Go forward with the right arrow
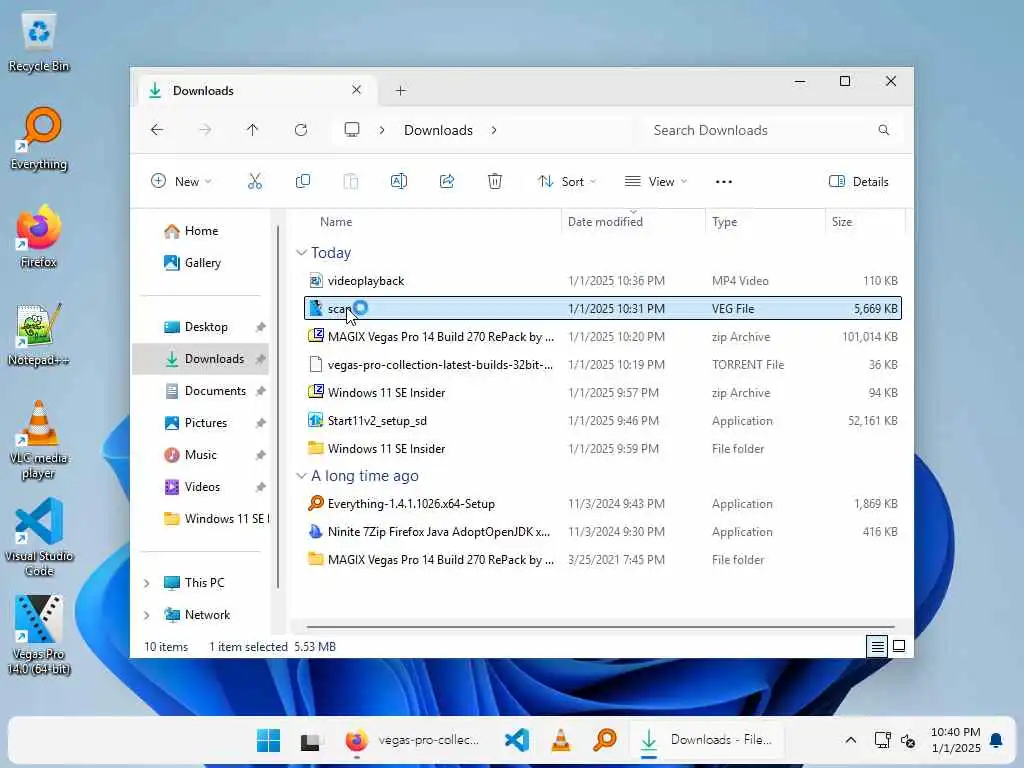 (205, 130)
